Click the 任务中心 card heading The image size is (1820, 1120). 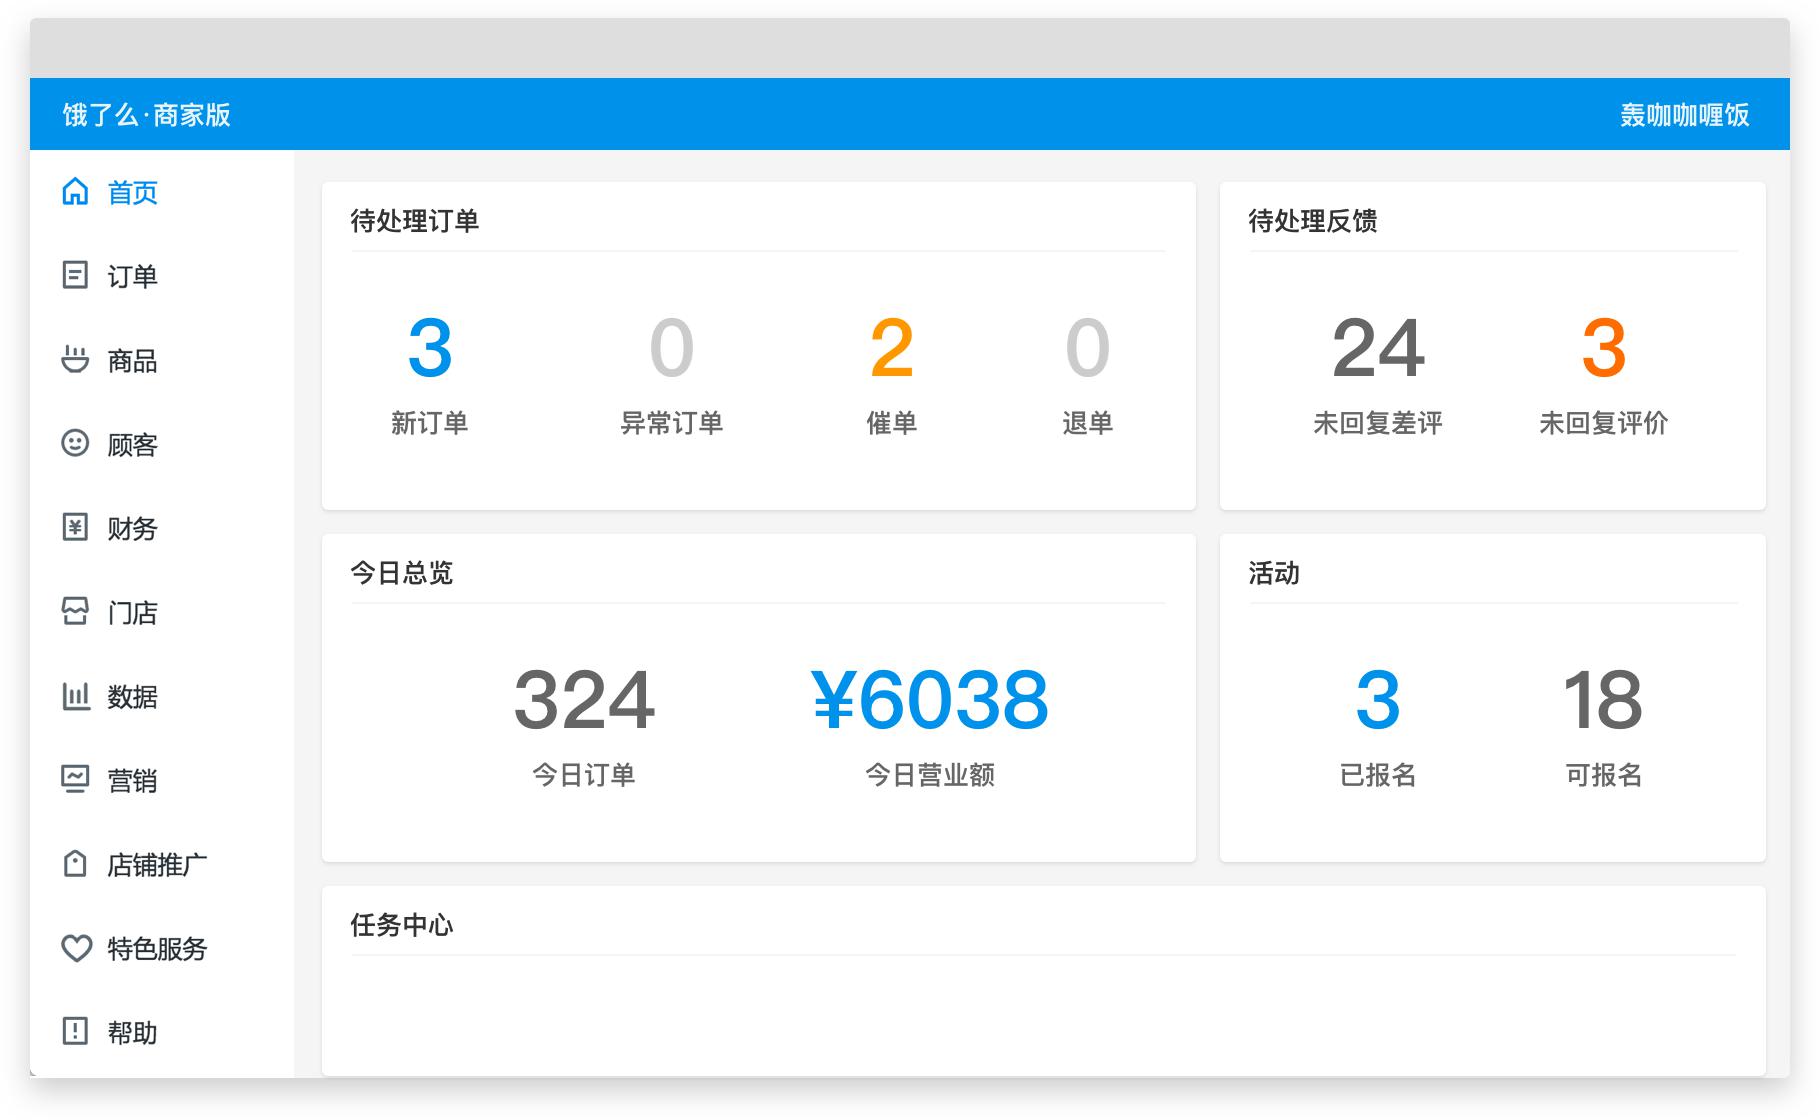[x=402, y=925]
